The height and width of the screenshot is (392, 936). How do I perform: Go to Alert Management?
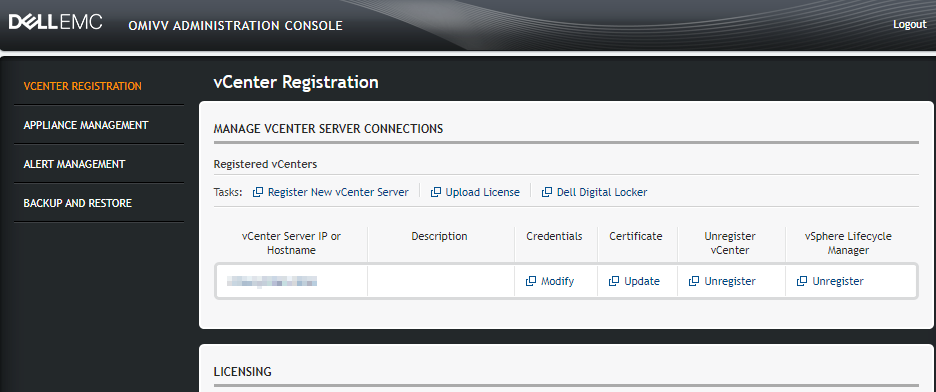pos(75,164)
